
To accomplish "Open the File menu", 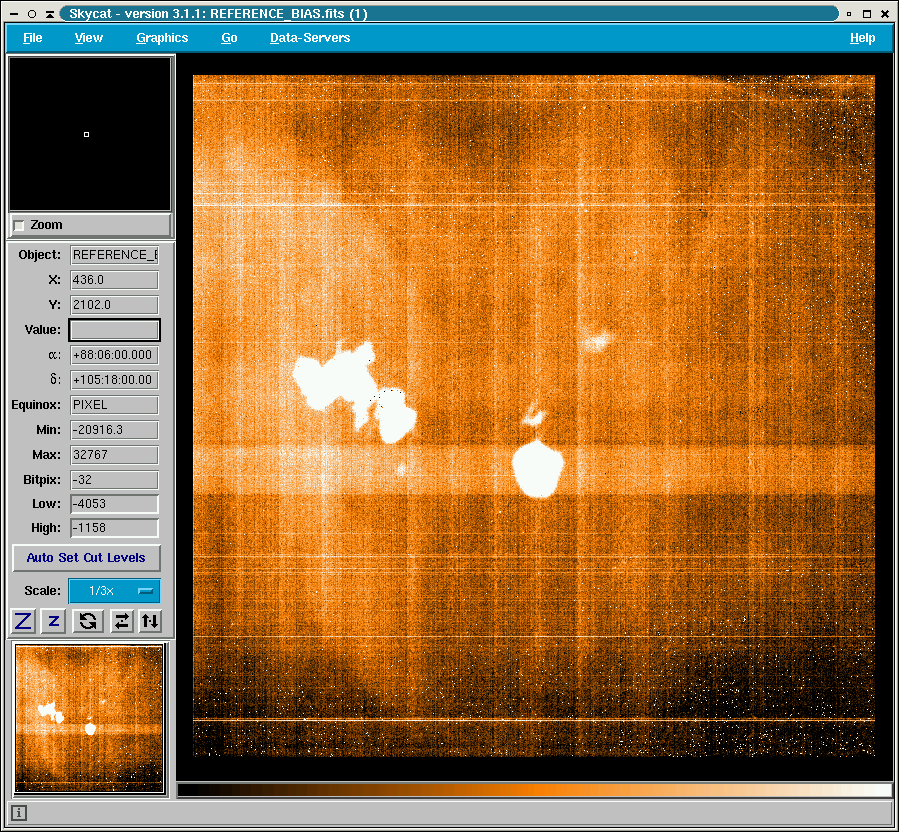I will [33, 38].
